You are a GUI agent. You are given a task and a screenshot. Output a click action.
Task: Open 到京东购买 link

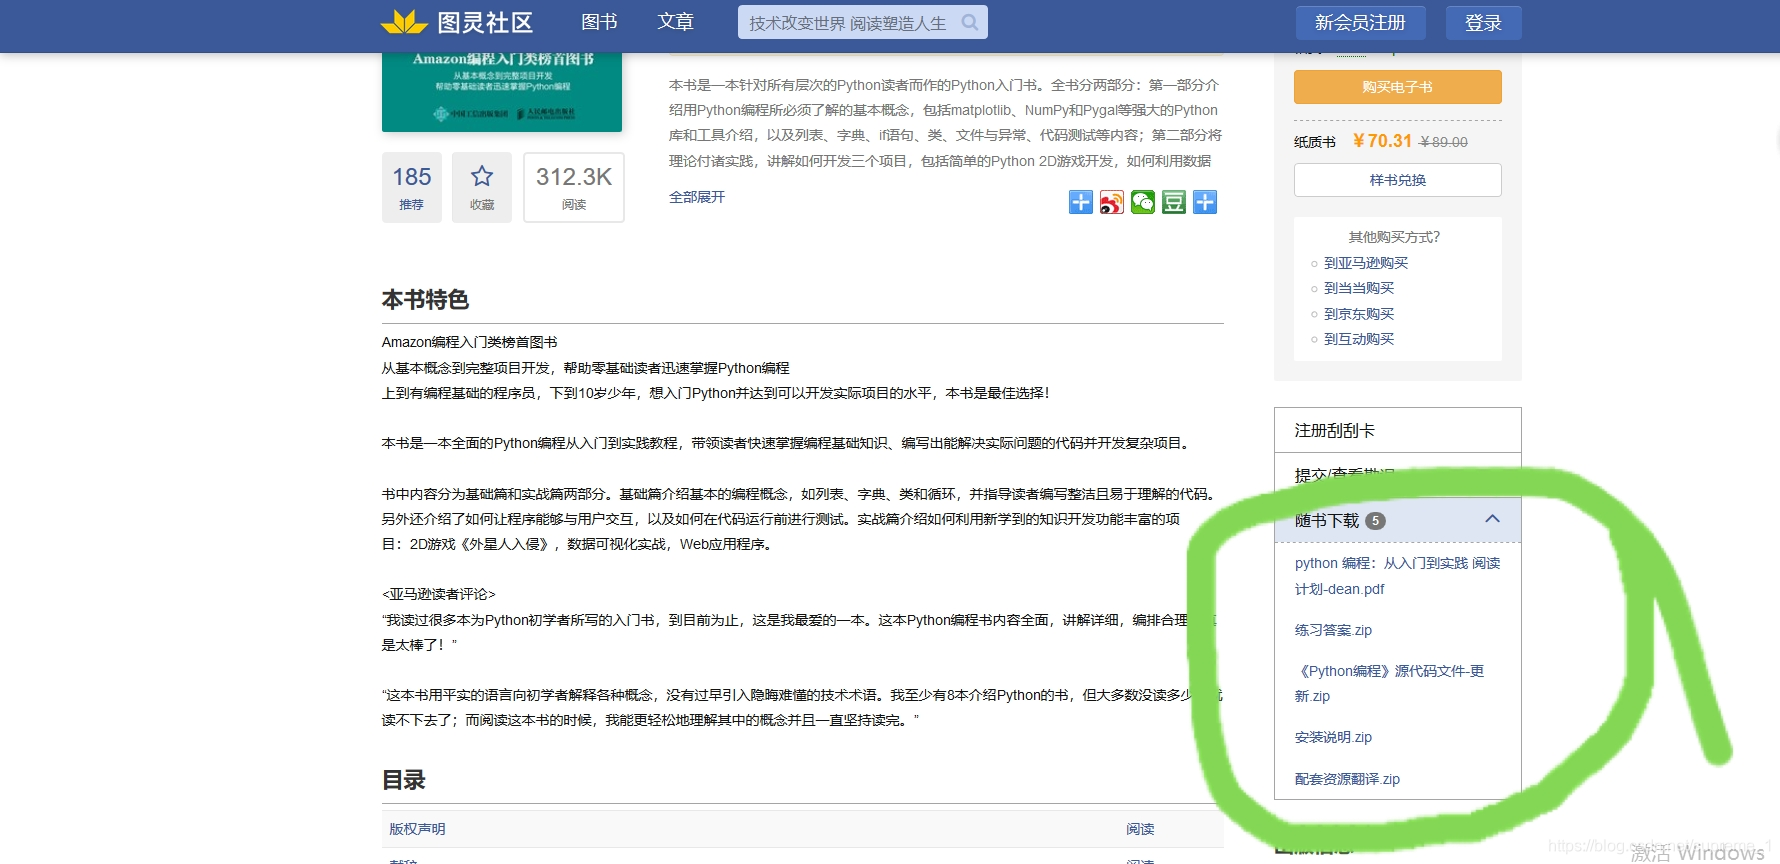click(1358, 314)
